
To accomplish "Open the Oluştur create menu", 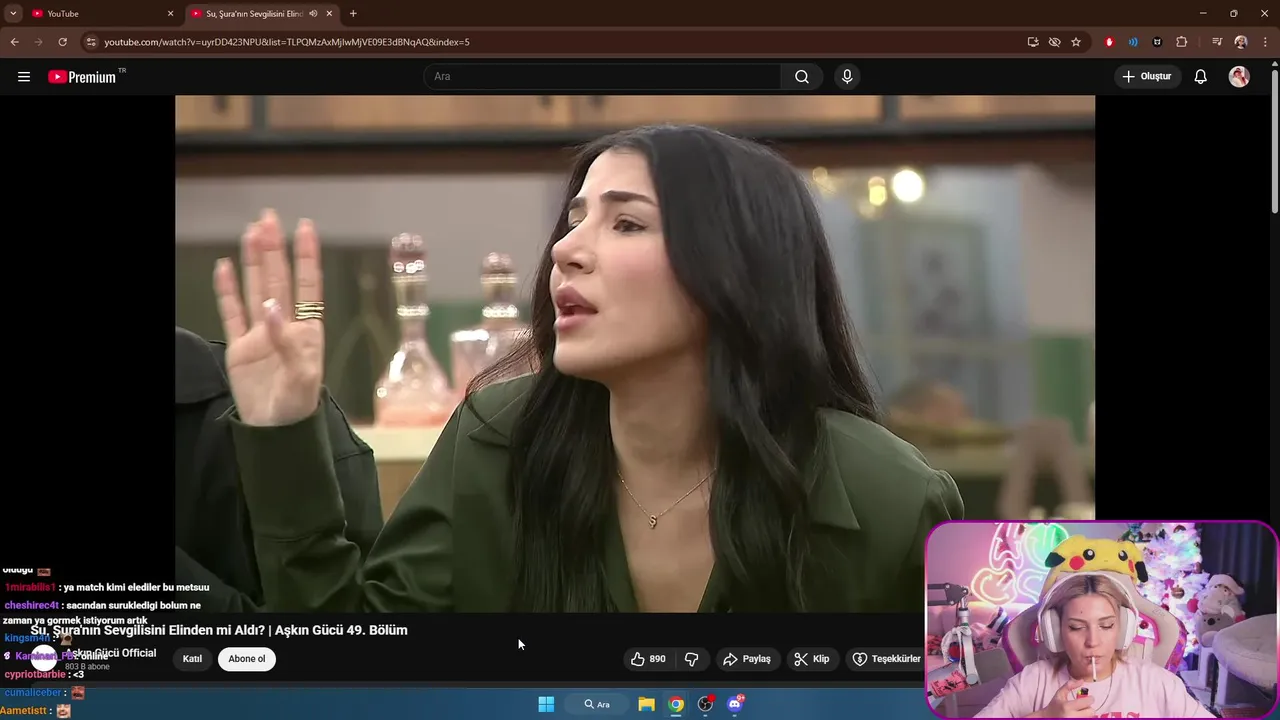I will pyautogui.click(x=1147, y=77).
